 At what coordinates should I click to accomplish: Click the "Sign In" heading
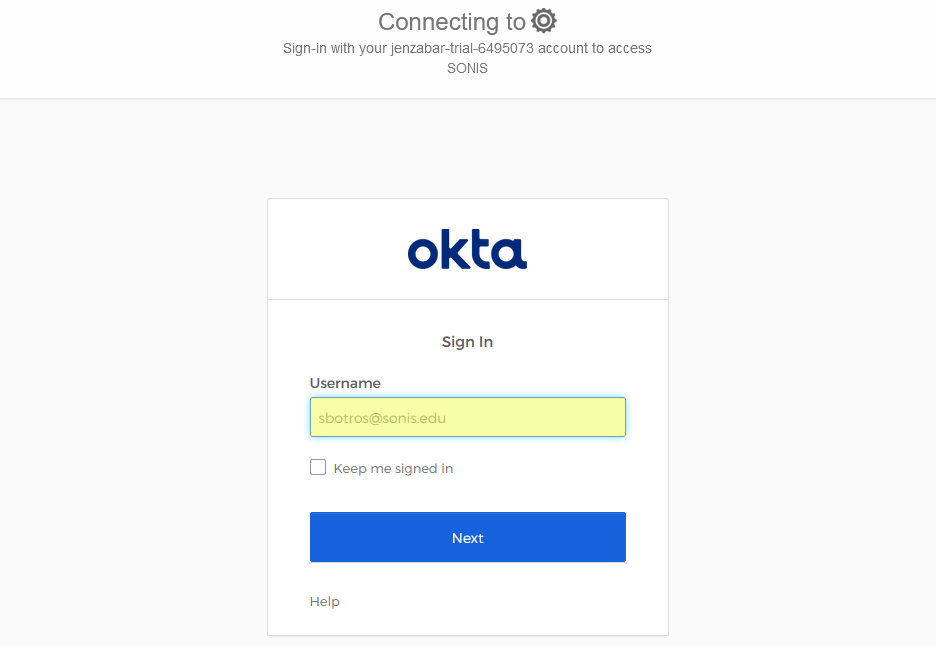pos(467,342)
